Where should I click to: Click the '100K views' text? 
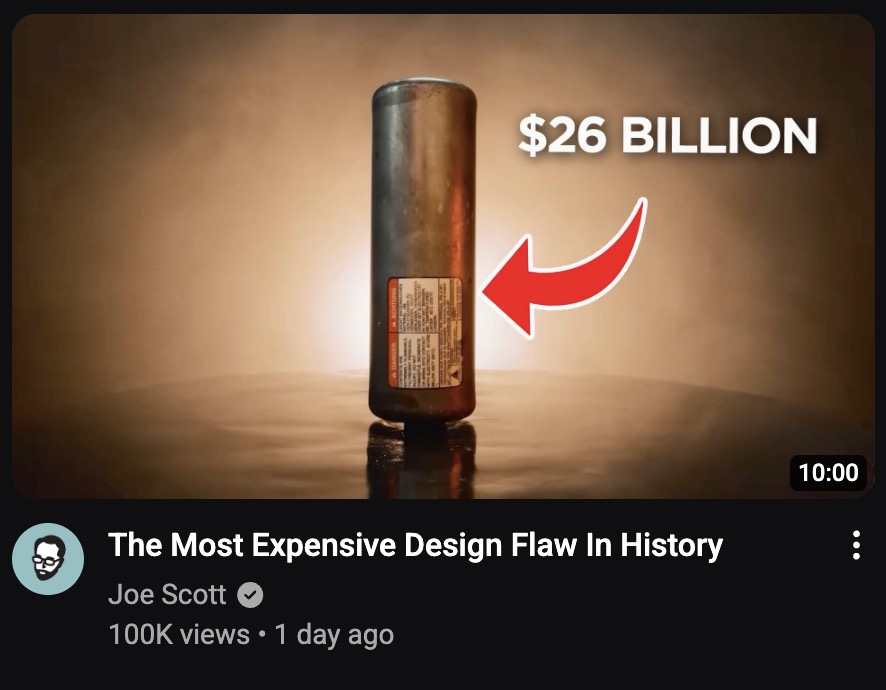click(179, 634)
